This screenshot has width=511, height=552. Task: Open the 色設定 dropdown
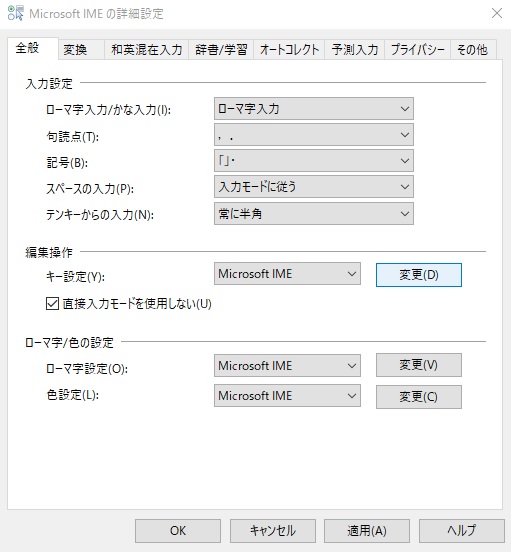pos(287,396)
